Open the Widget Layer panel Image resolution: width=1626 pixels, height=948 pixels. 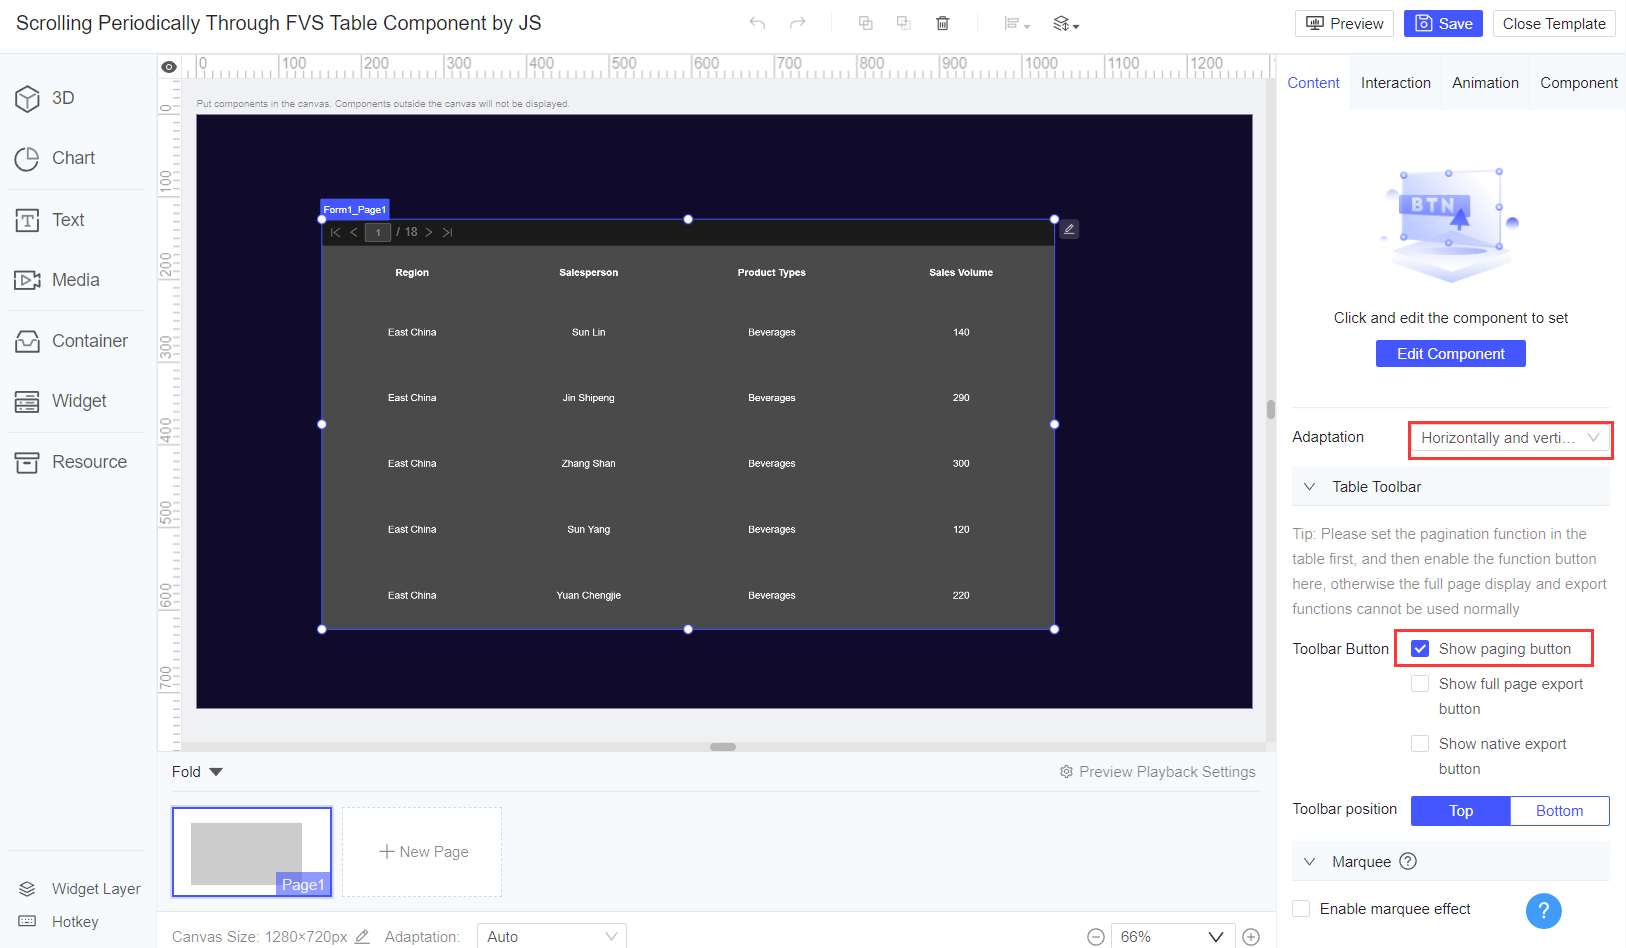(x=79, y=889)
